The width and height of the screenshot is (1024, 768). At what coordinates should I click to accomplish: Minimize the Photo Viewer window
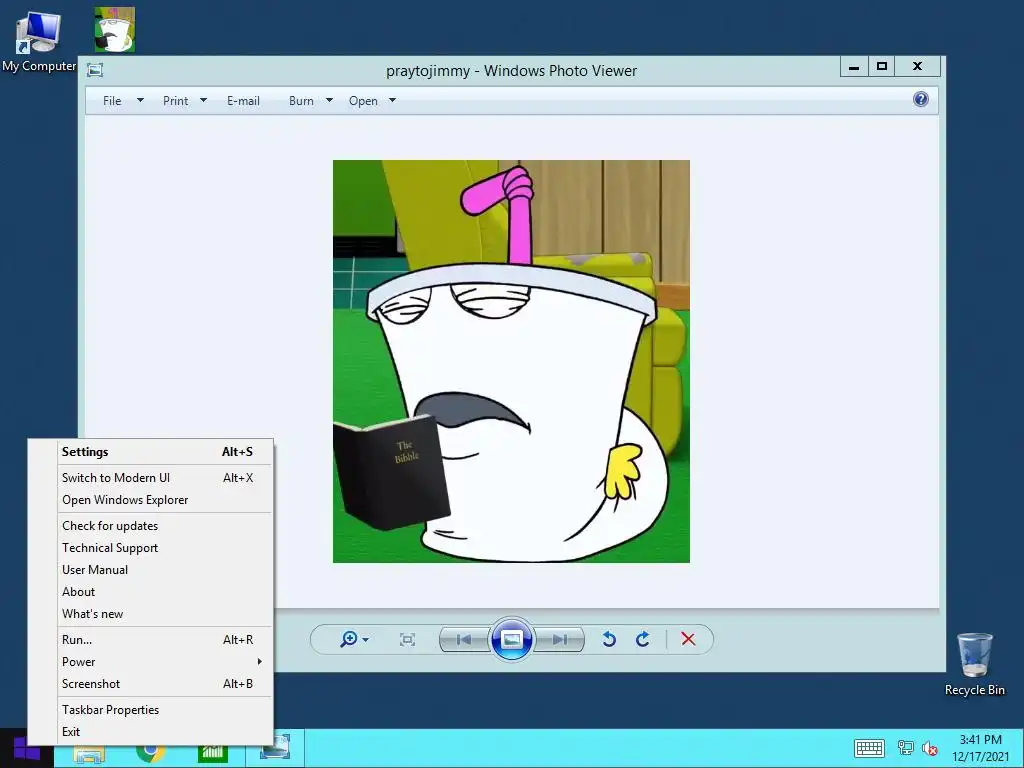854,67
